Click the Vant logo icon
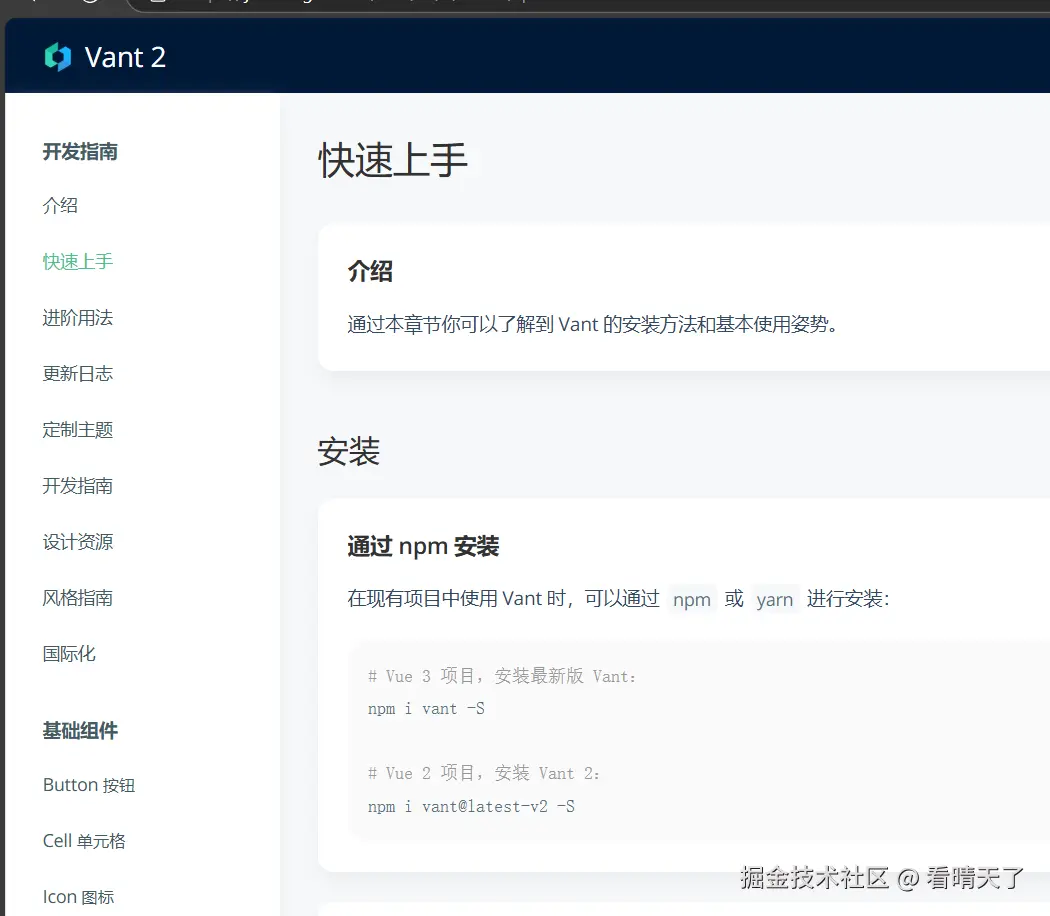The height and width of the screenshot is (916, 1050). point(58,57)
